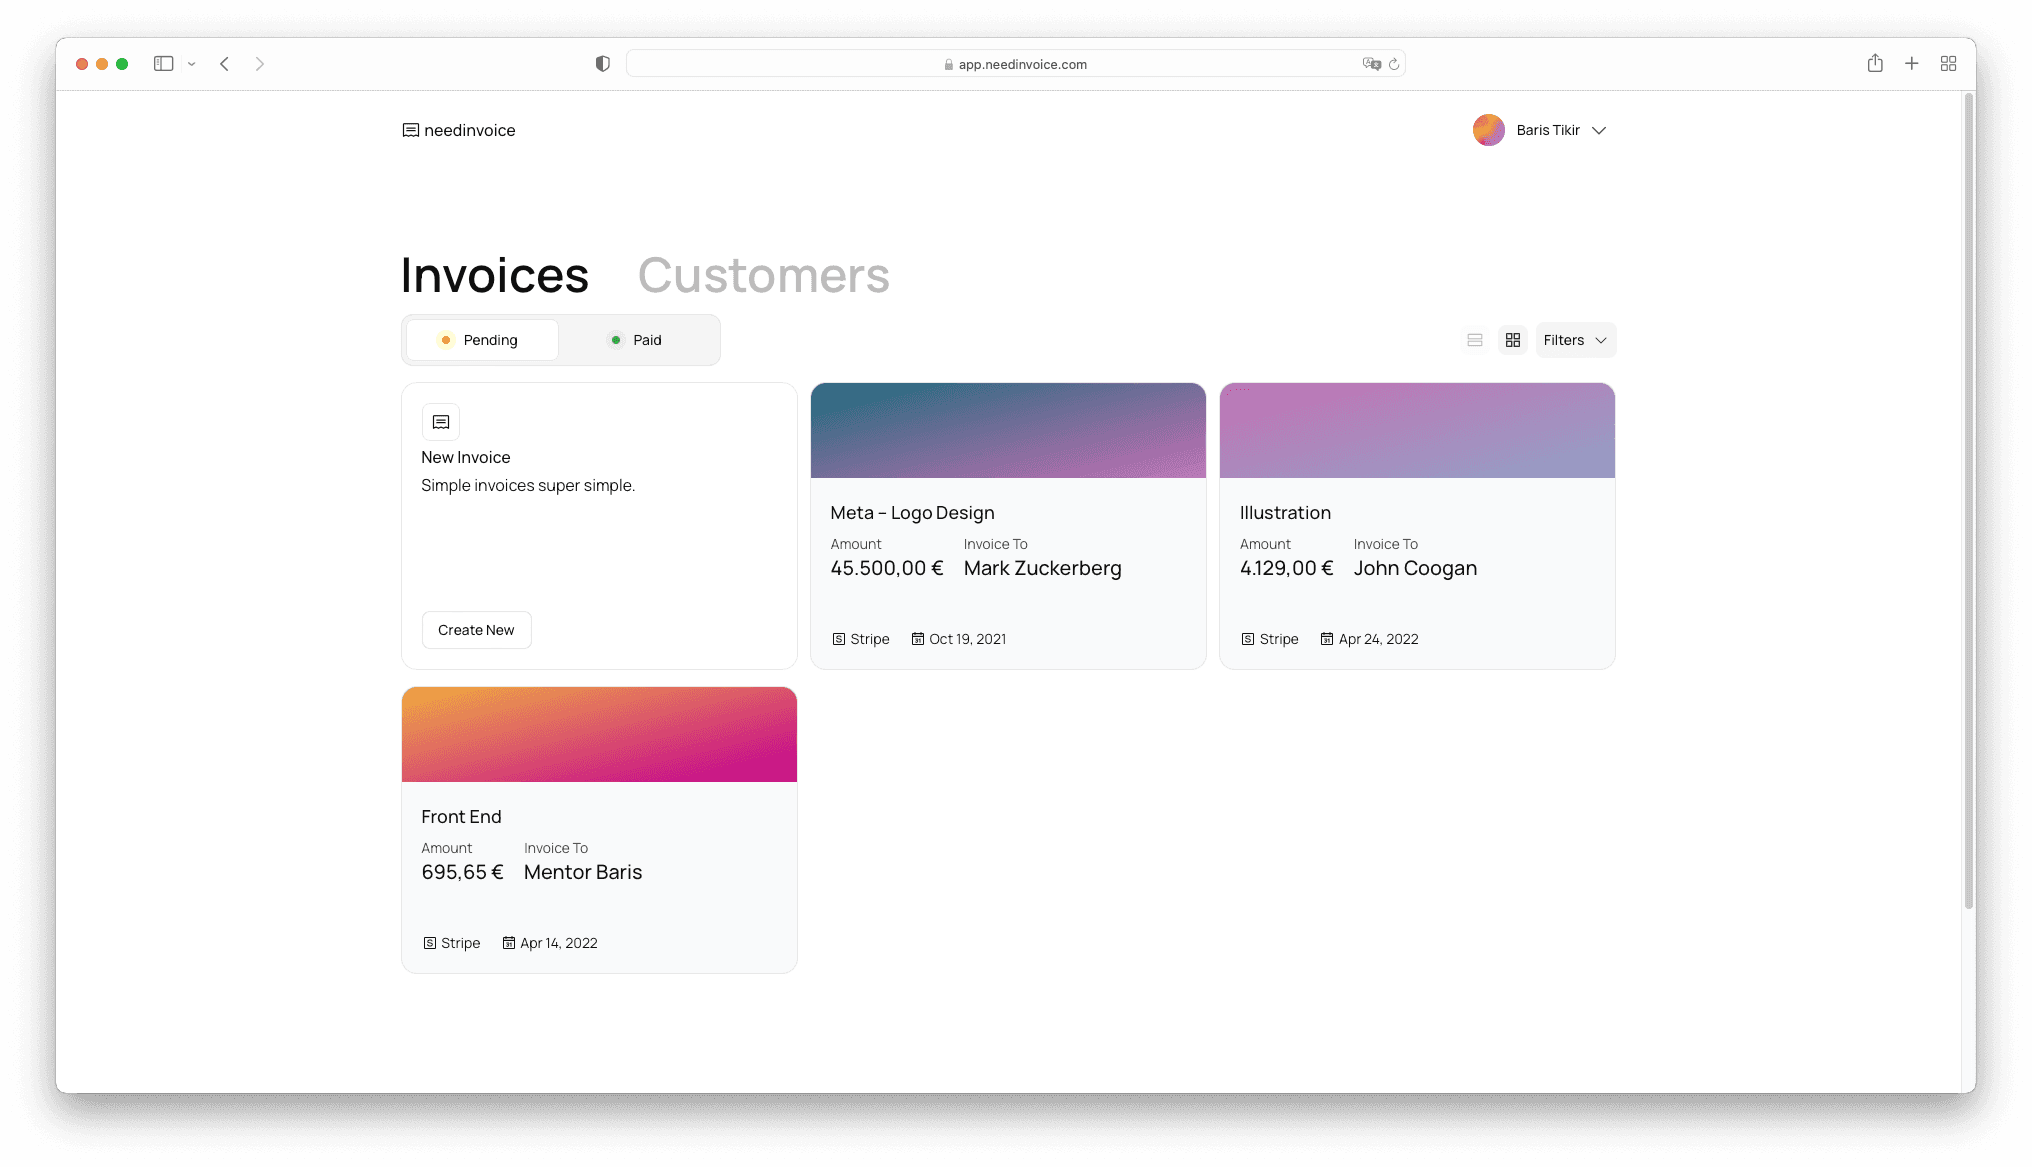Expand the sidebar options chevron
Image resolution: width=2032 pixels, height=1167 pixels.
coord(191,64)
